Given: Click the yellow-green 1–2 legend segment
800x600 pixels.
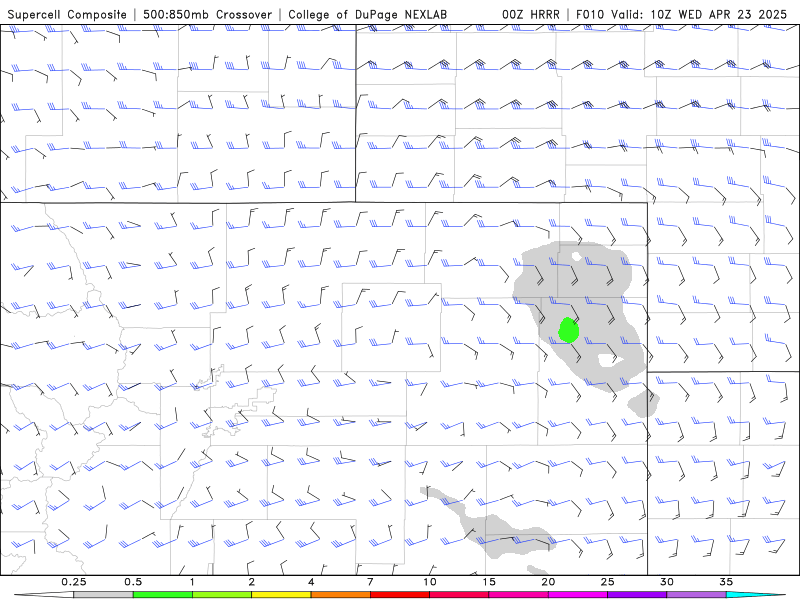Looking at the screenshot, I should (x=221, y=595).
